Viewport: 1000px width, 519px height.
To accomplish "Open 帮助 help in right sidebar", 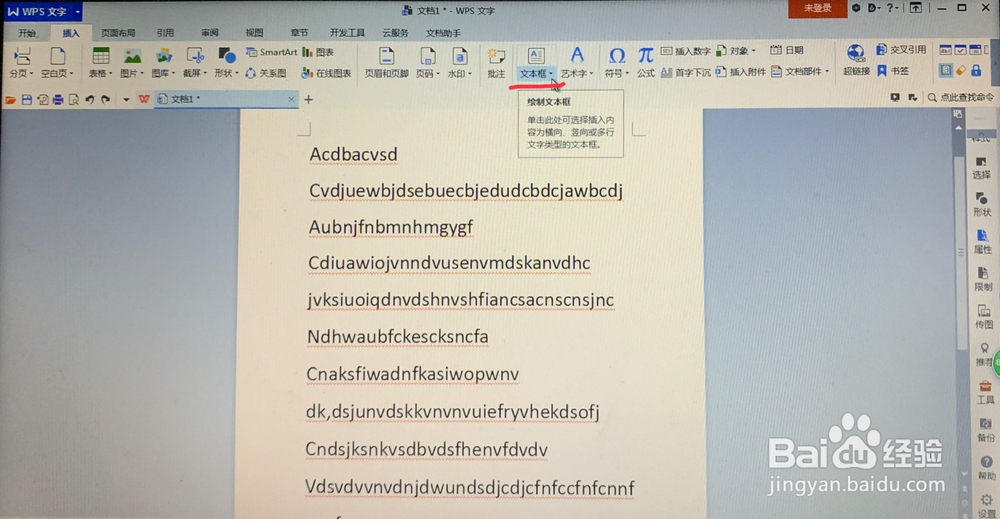I will point(987,468).
